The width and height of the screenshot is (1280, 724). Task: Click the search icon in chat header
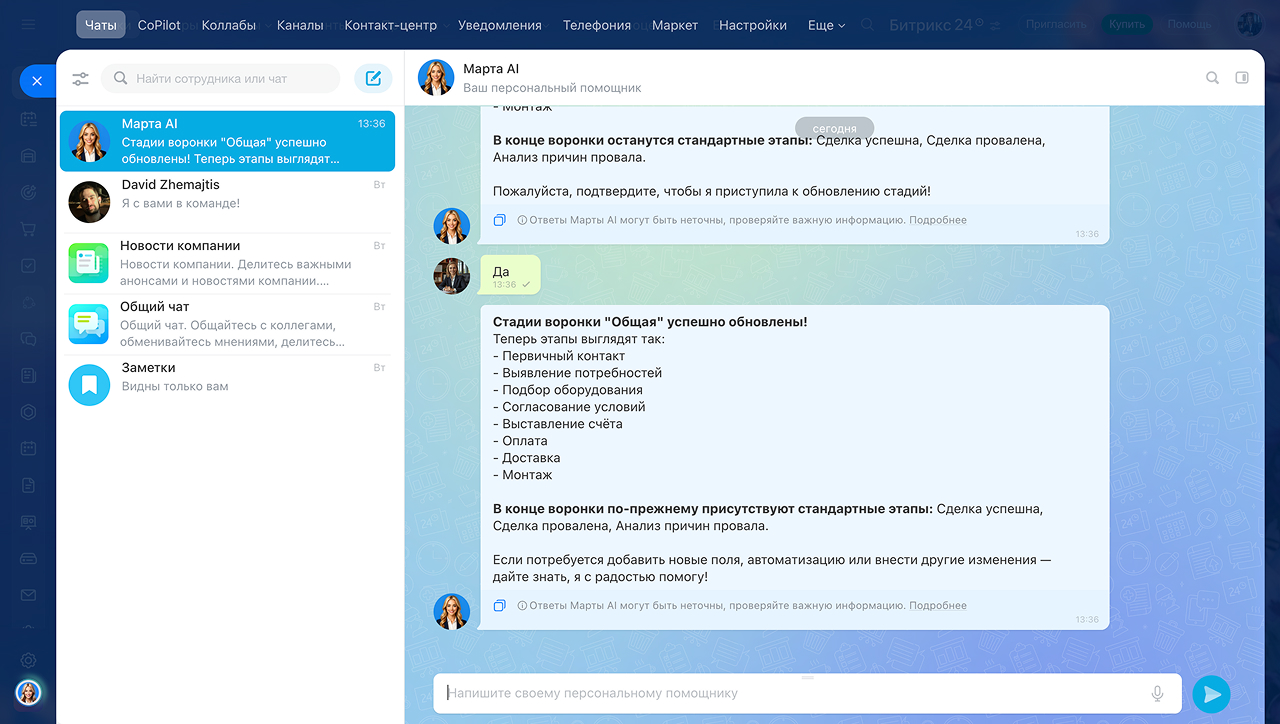1212,78
